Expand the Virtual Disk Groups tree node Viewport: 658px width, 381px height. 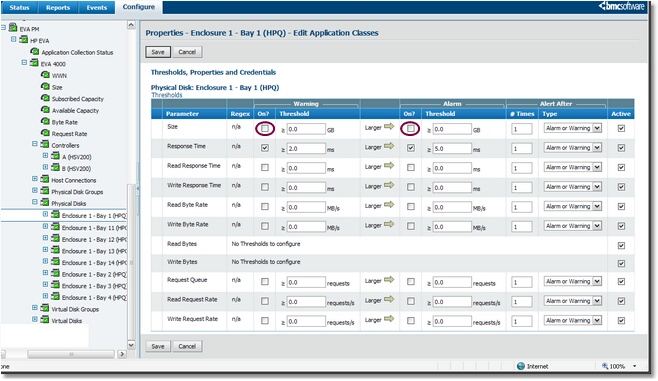click(35, 308)
